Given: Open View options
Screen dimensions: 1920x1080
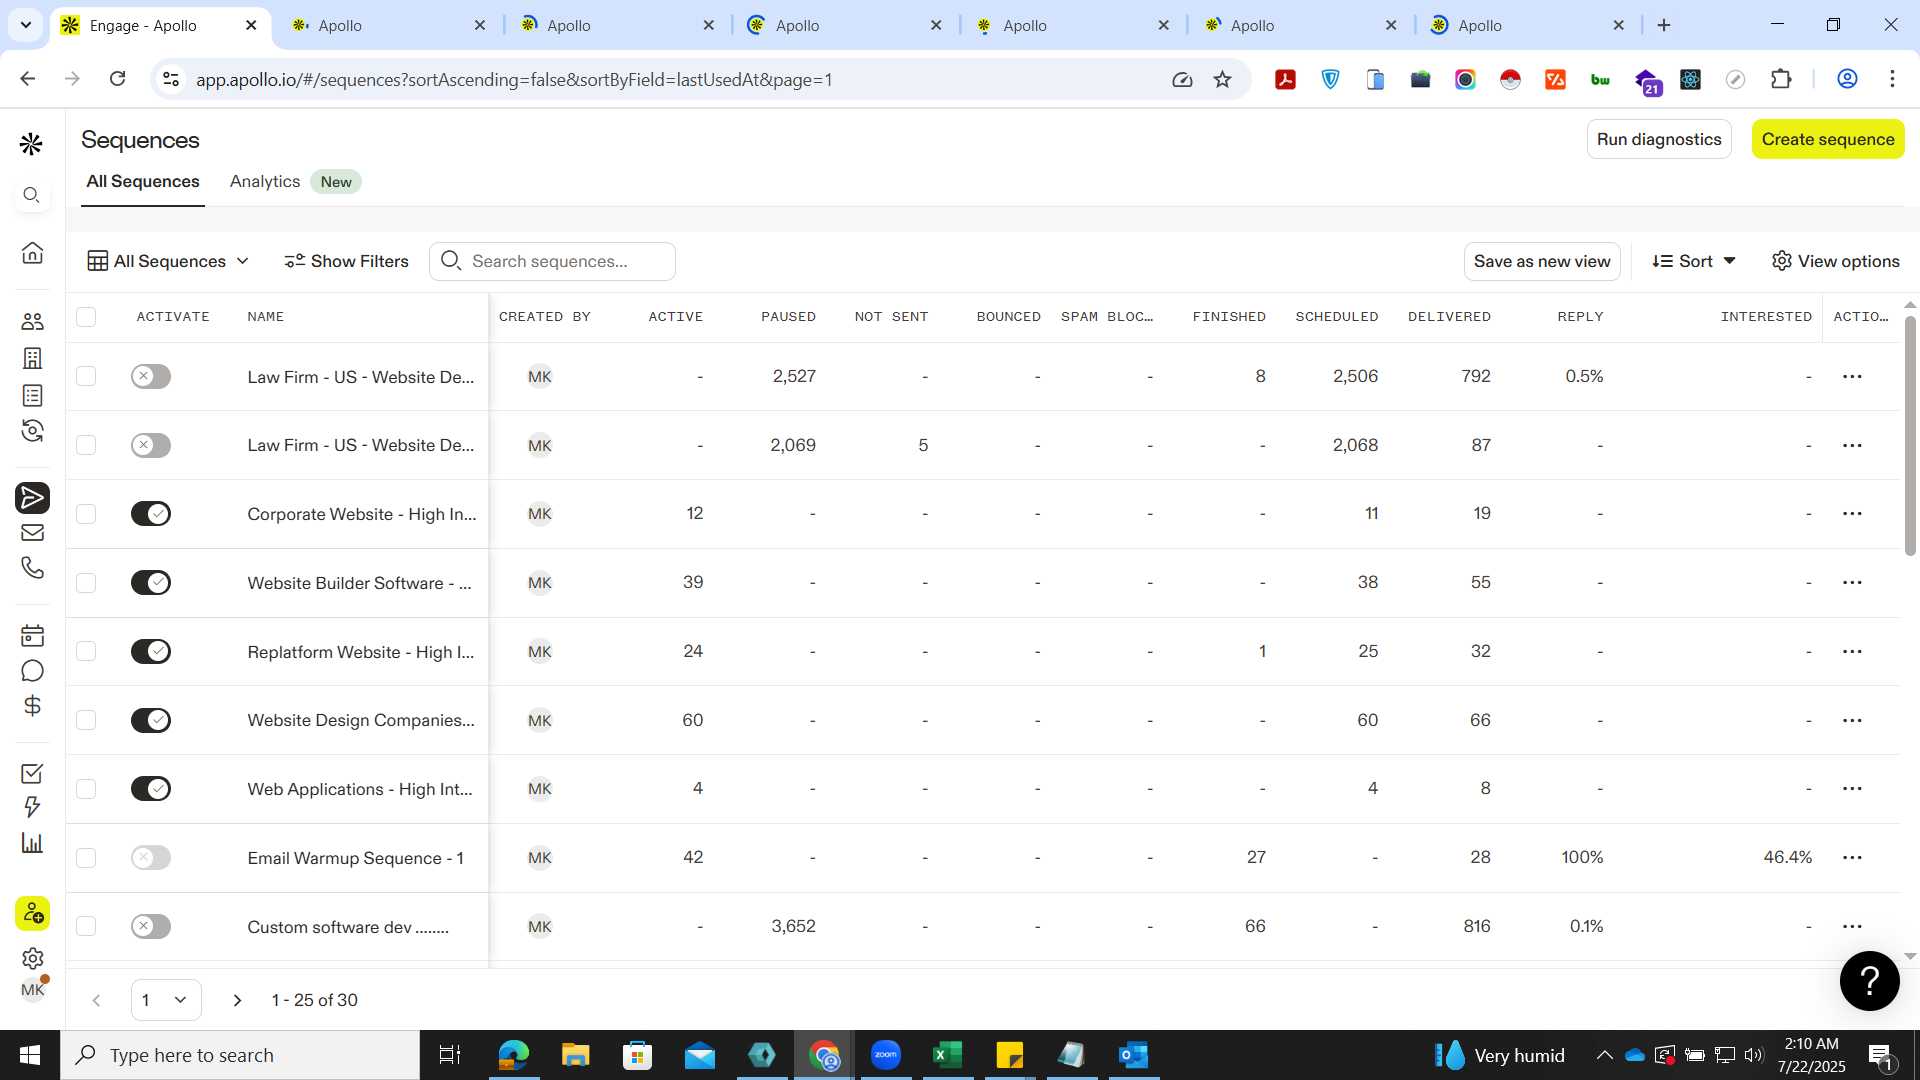Looking at the screenshot, I should [1836, 261].
